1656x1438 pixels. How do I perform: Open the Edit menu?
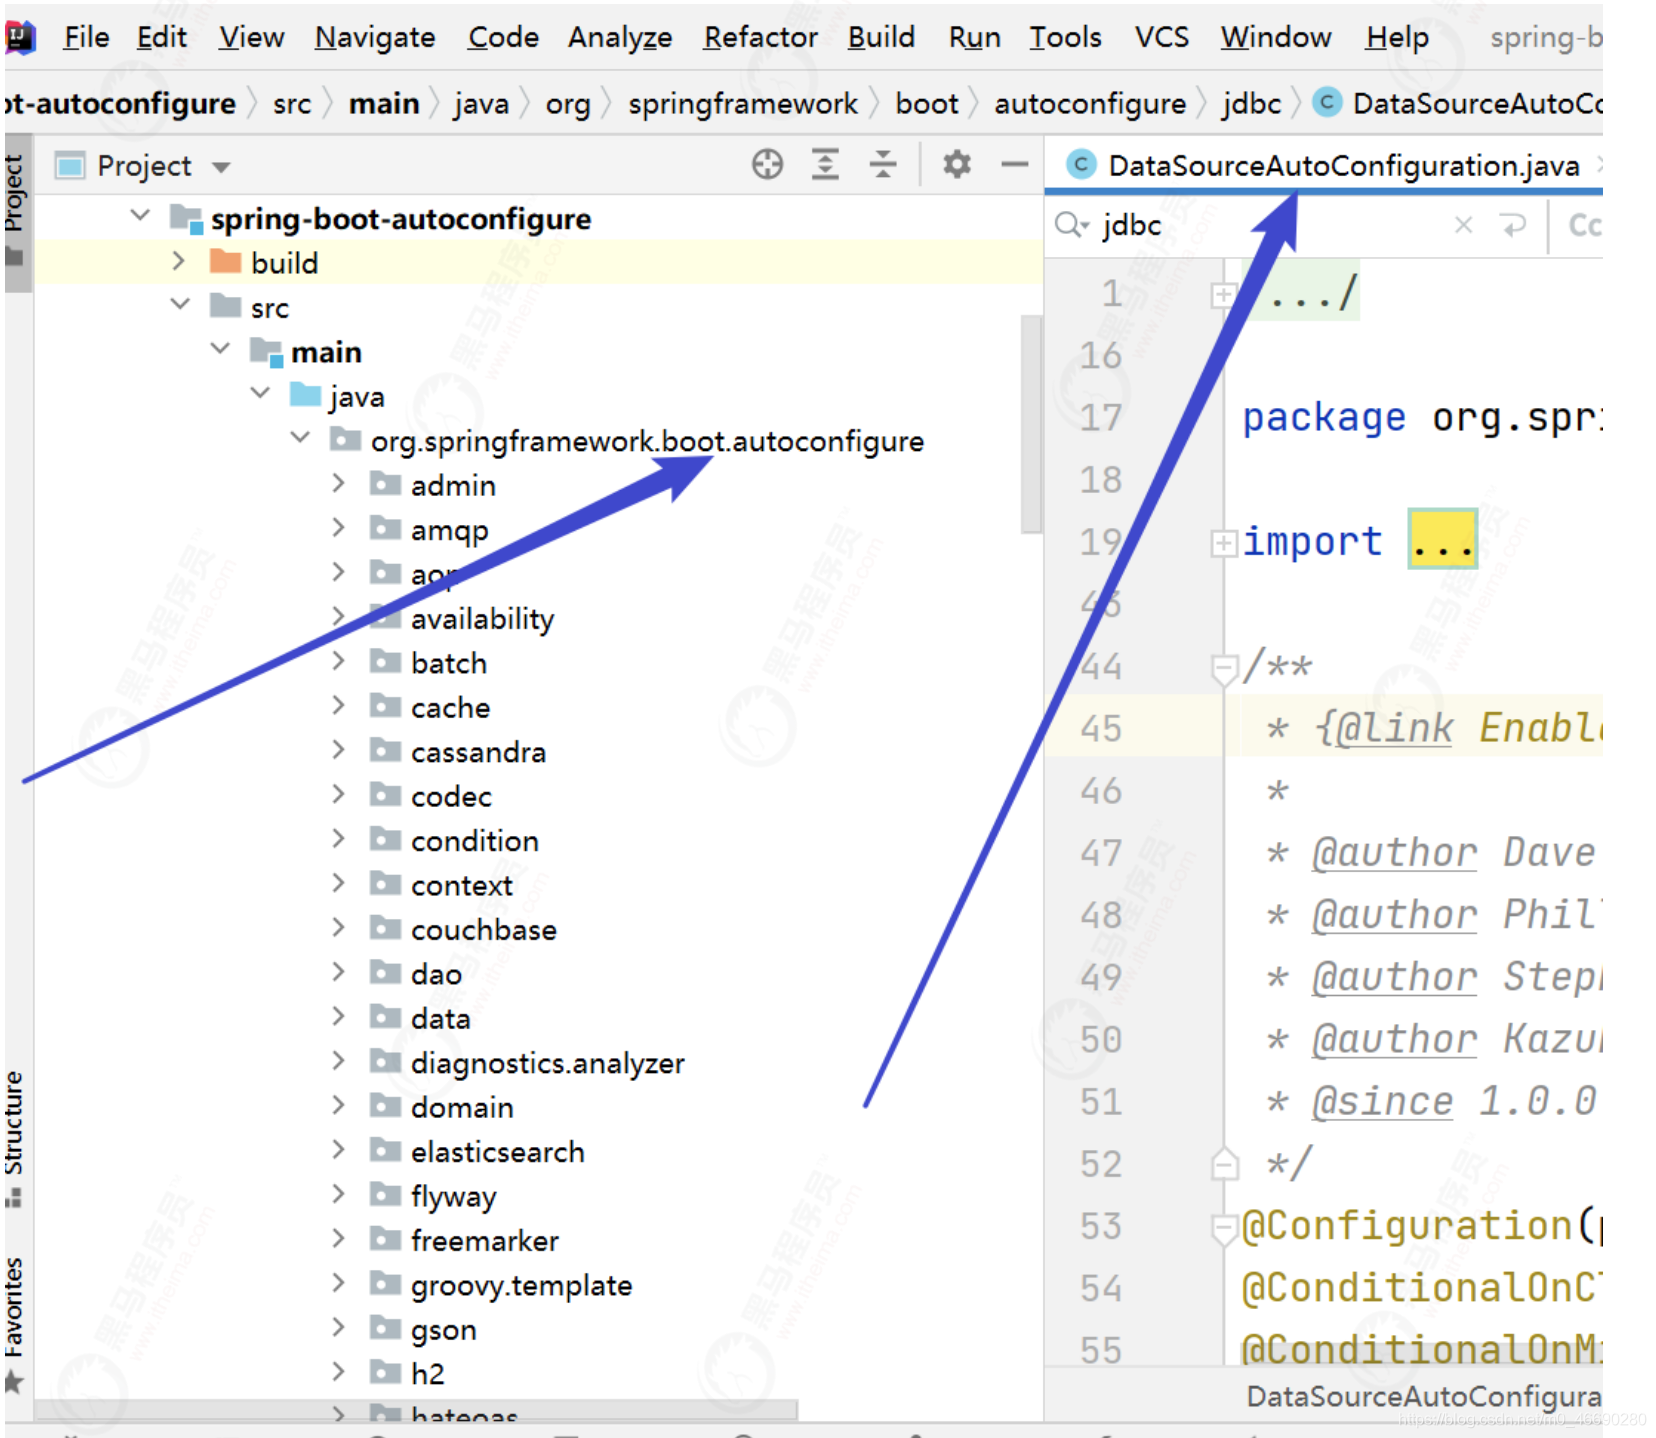(161, 37)
